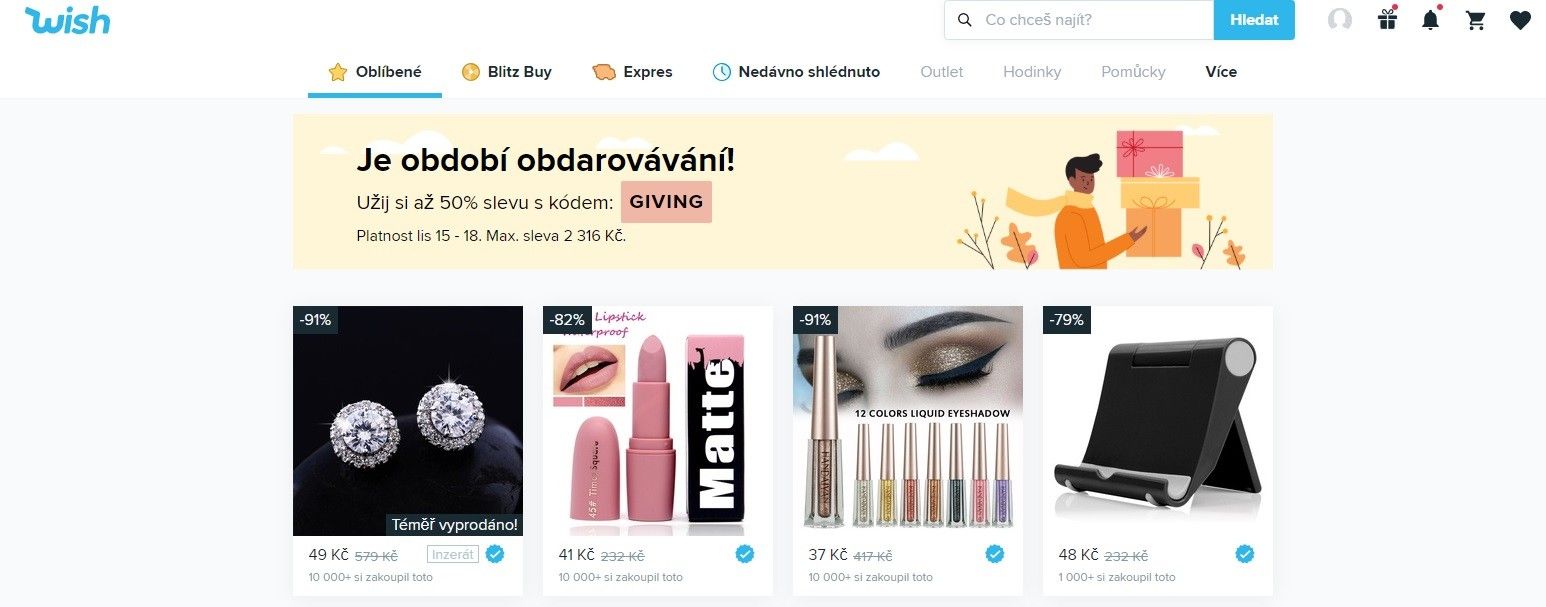This screenshot has height=607, width=1546.
Task: Select the Oblíbené tab
Action: click(x=375, y=72)
